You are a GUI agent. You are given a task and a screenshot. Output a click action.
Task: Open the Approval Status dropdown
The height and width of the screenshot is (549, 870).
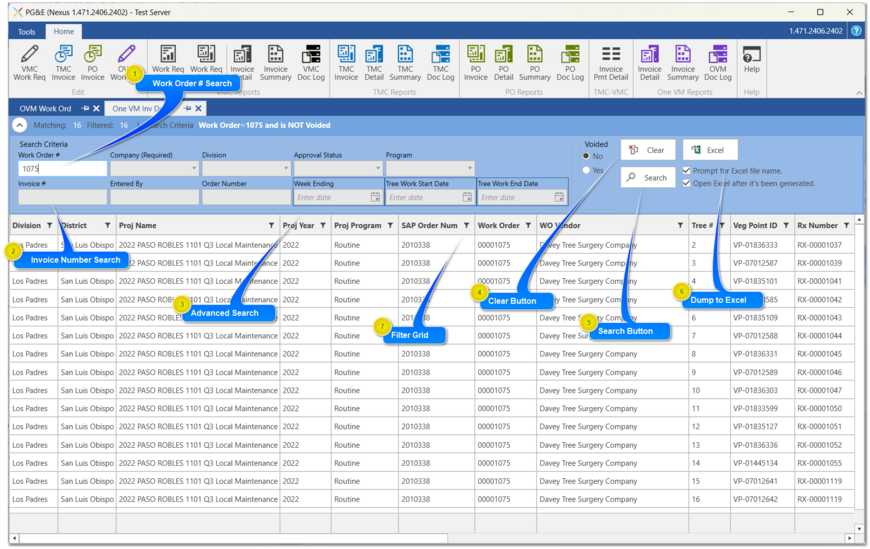[378, 169]
